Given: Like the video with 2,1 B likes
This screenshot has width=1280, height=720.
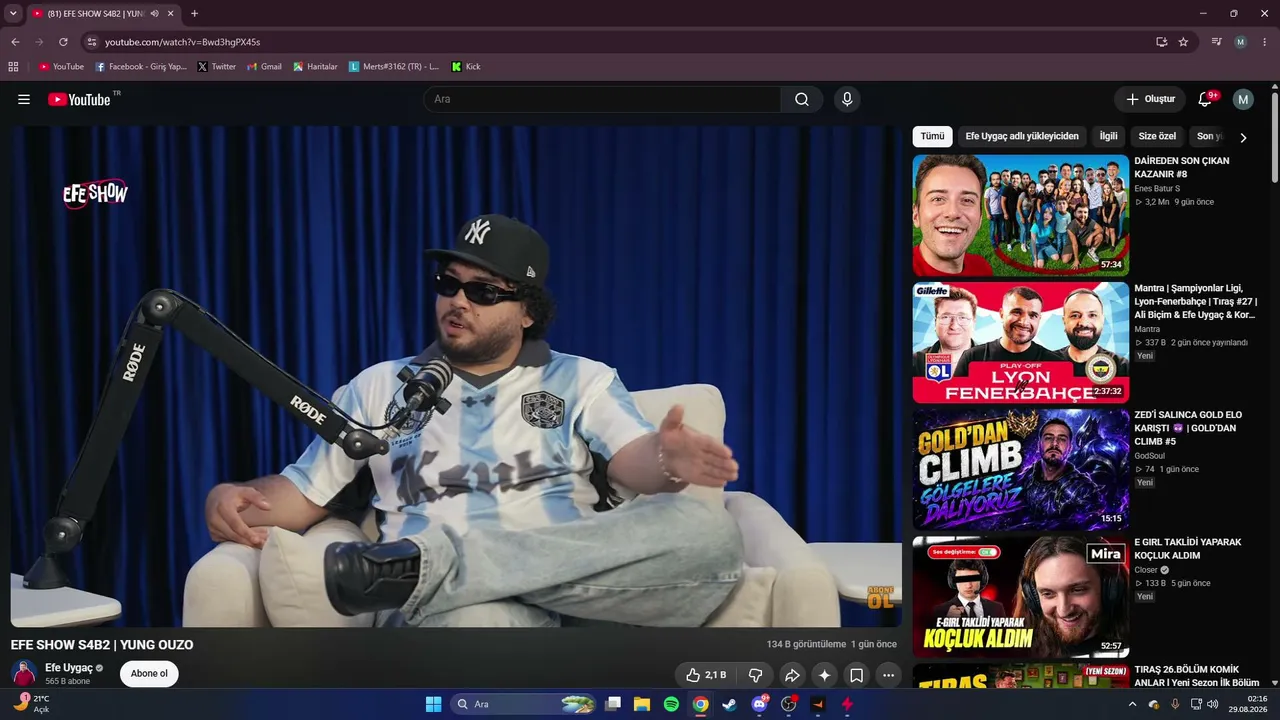Looking at the screenshot, I should click(x=706, y=675).
